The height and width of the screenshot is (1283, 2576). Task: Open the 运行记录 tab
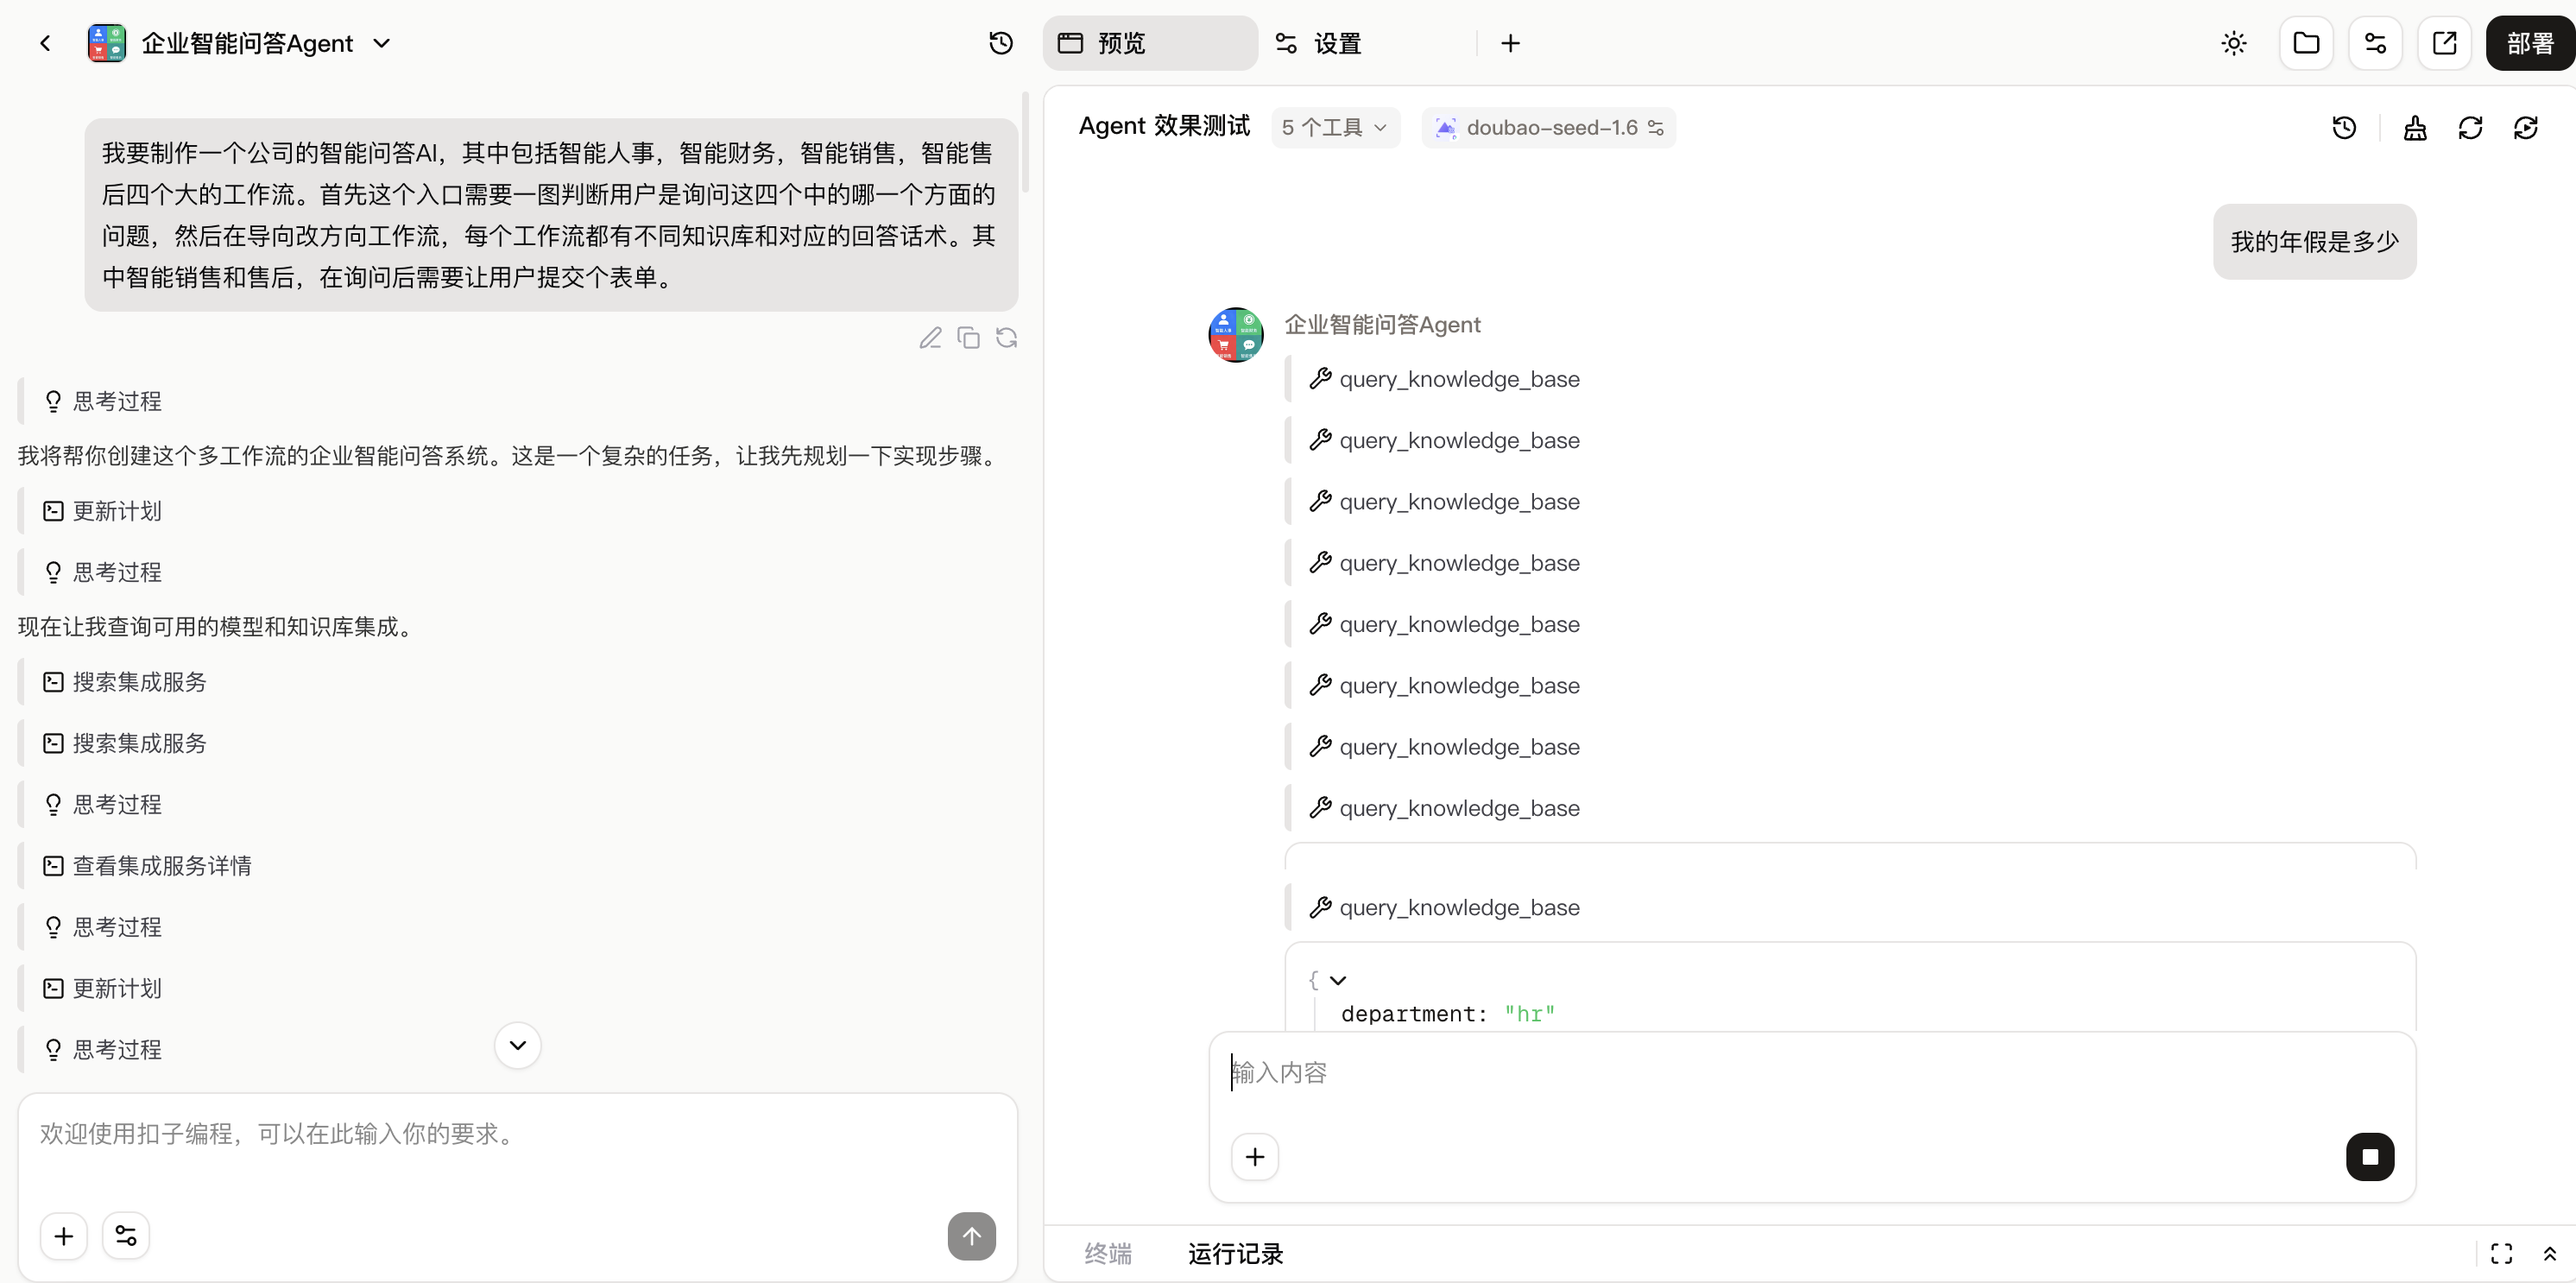tap(1235, 1253)
